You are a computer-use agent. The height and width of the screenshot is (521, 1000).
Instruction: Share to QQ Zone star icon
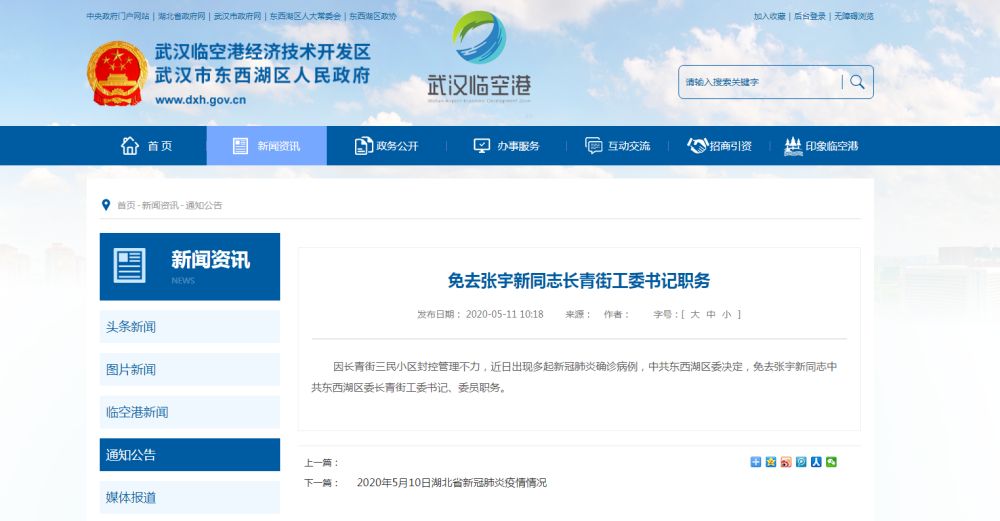click(x=771, y=462)
